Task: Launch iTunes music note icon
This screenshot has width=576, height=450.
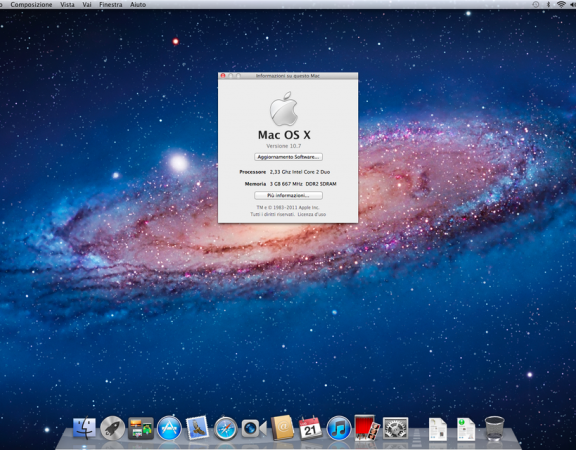Action: (339, 428)
